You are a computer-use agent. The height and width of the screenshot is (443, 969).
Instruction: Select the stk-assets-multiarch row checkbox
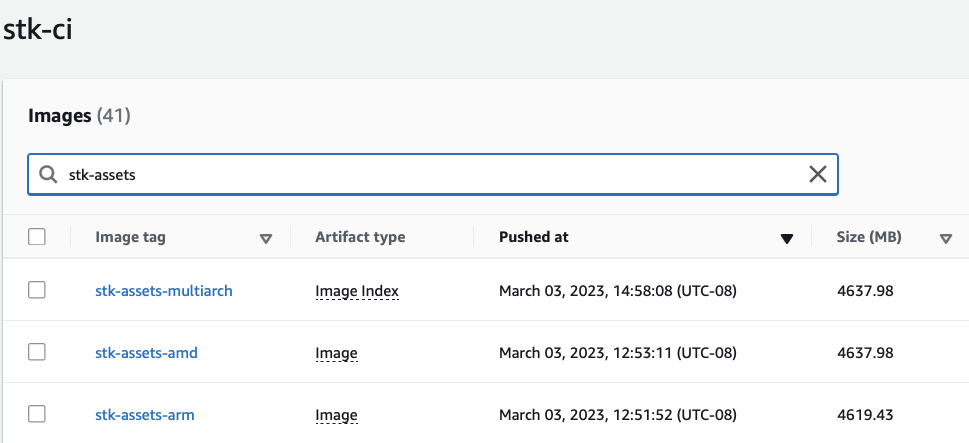37,290
